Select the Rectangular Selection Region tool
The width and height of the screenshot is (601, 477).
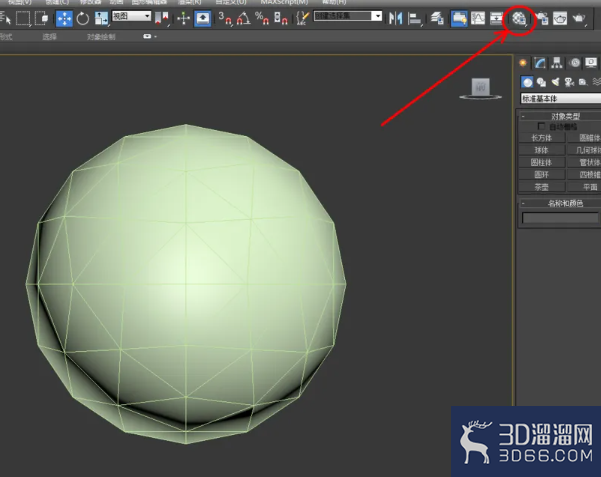[23, 18]
